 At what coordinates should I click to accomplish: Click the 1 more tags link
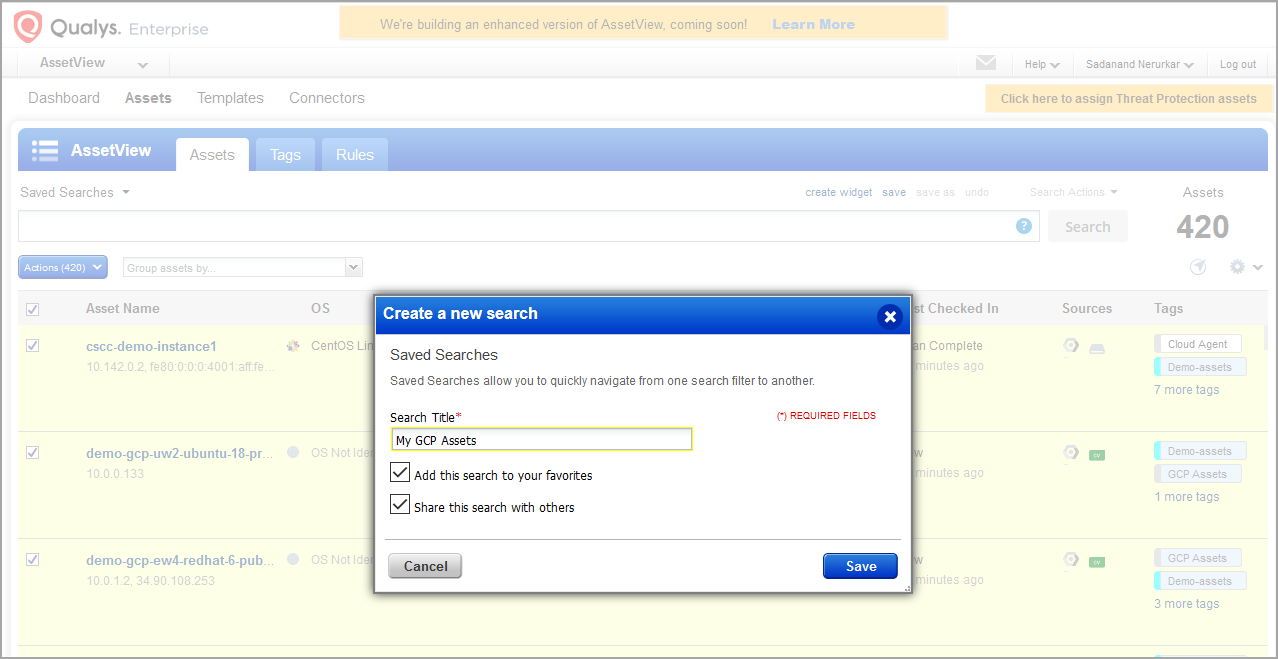[1187, 497]
